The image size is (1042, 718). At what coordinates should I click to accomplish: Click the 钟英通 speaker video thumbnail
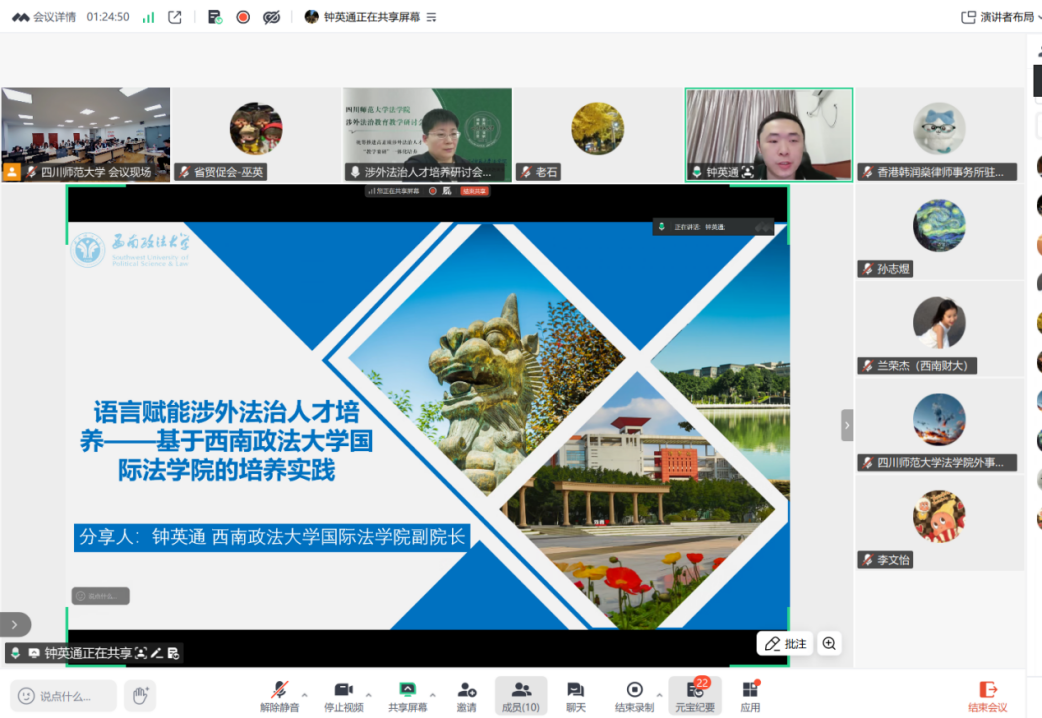point(768,134)
